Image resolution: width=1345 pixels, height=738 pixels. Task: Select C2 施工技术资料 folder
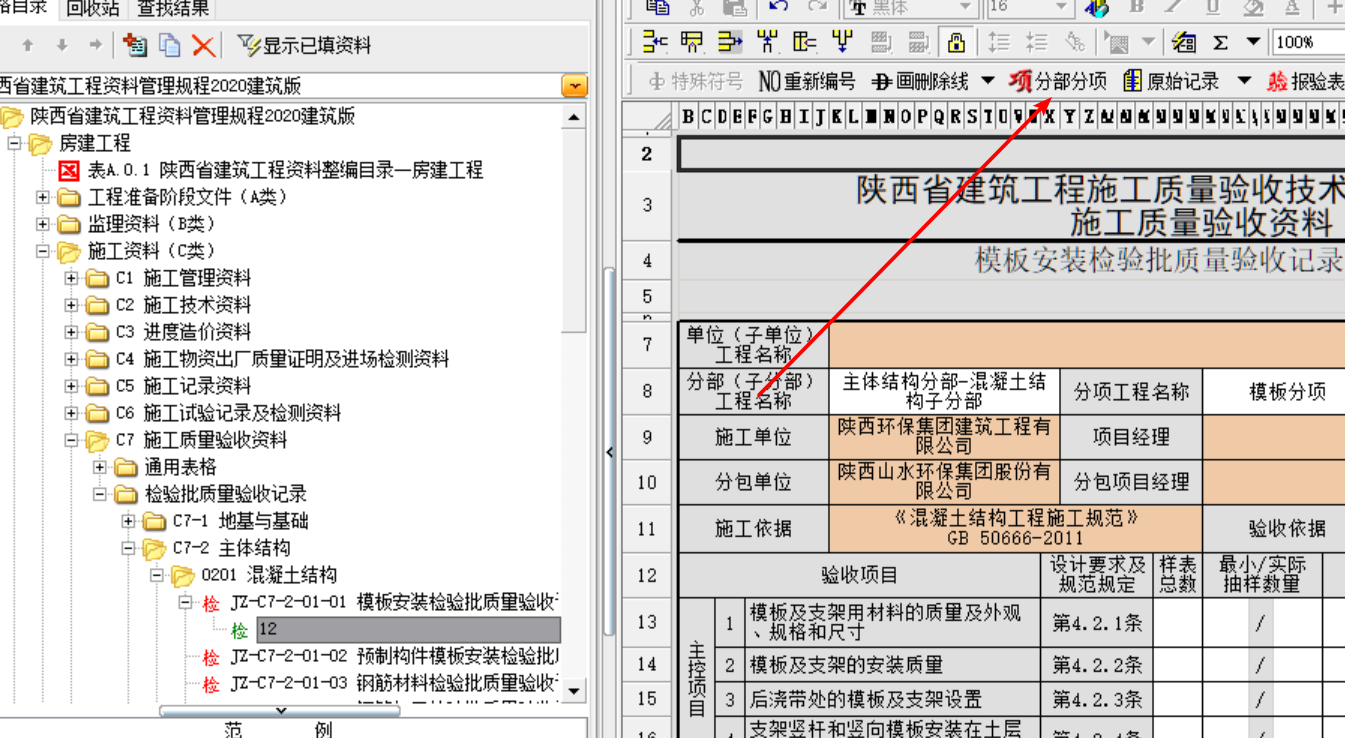183,306
